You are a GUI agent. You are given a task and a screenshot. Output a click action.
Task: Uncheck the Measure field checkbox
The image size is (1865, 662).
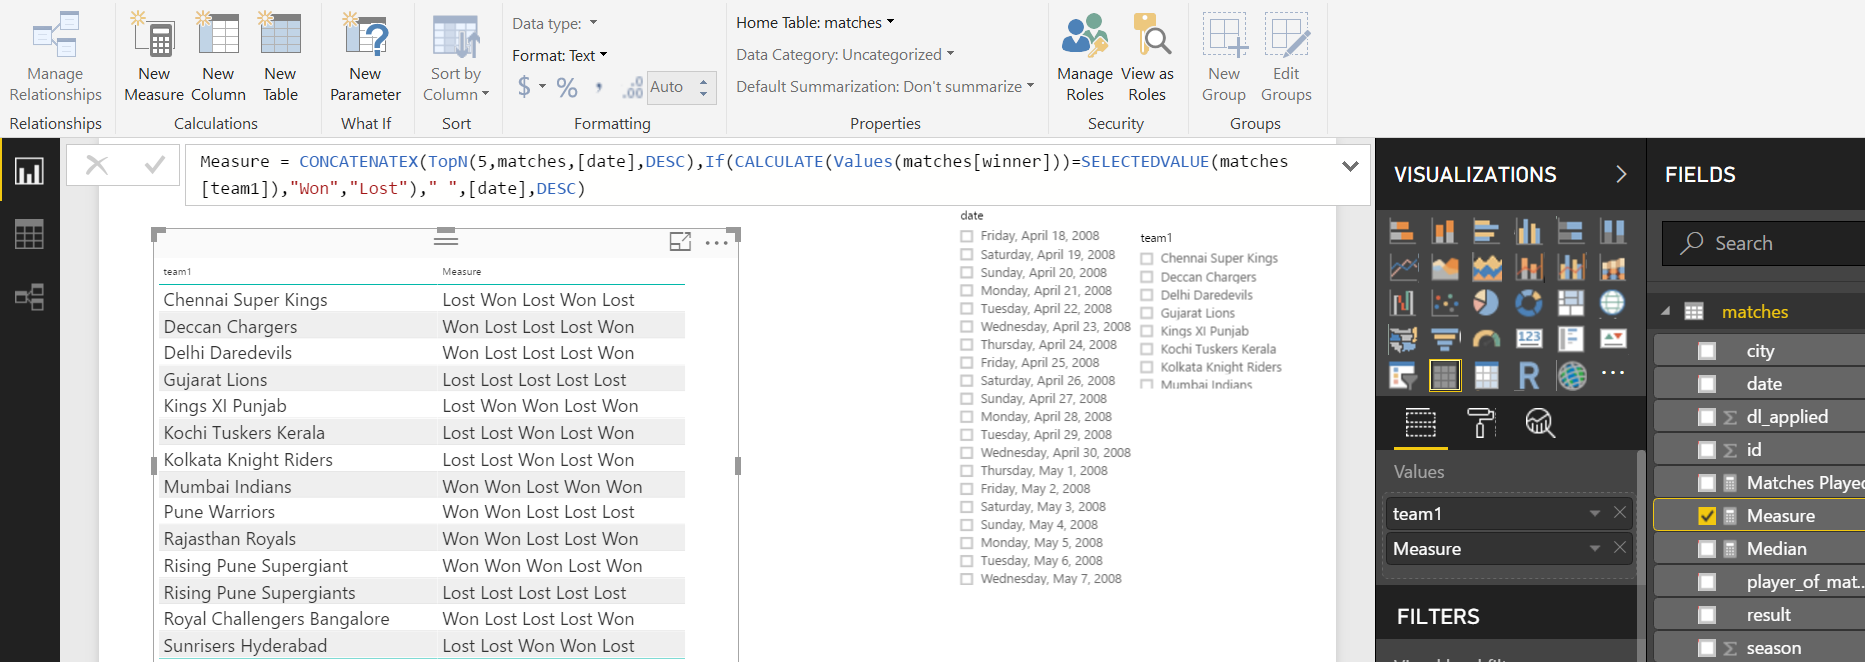click(x=1707, y=516)
